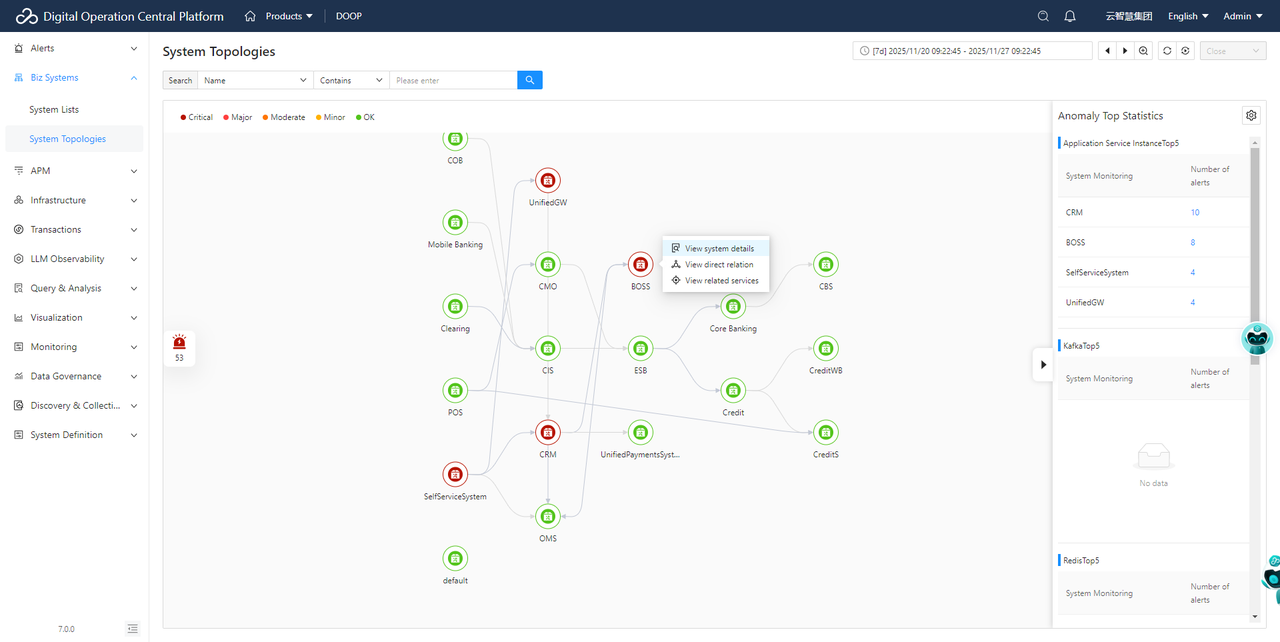Click the auto-refresh play circle icon
Screen dimensions: 1280x642
(1185, 51)
